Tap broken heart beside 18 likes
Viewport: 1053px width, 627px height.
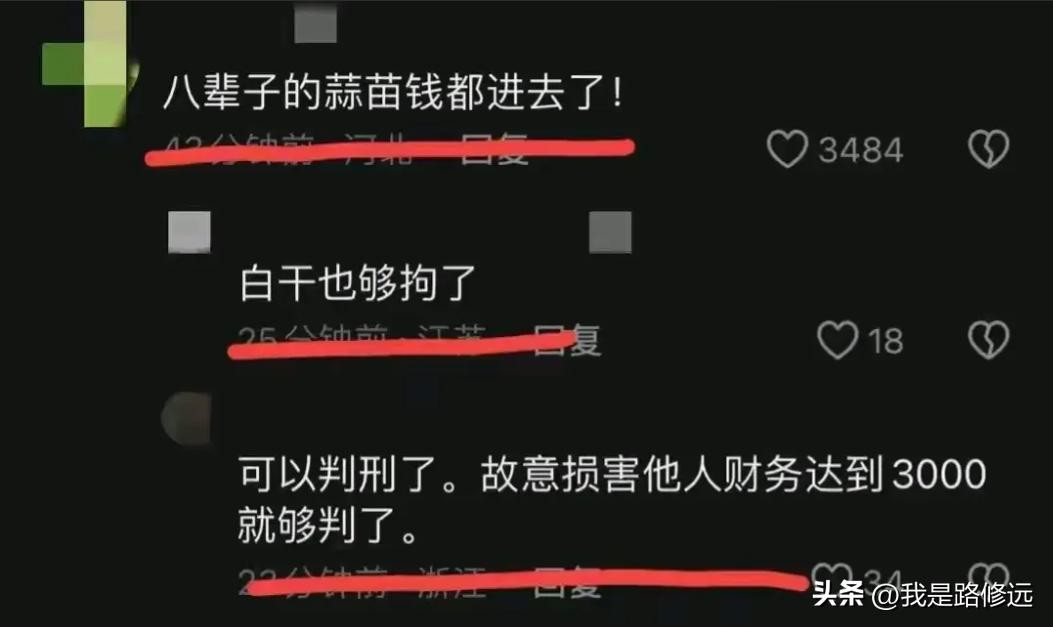(989, 340)
